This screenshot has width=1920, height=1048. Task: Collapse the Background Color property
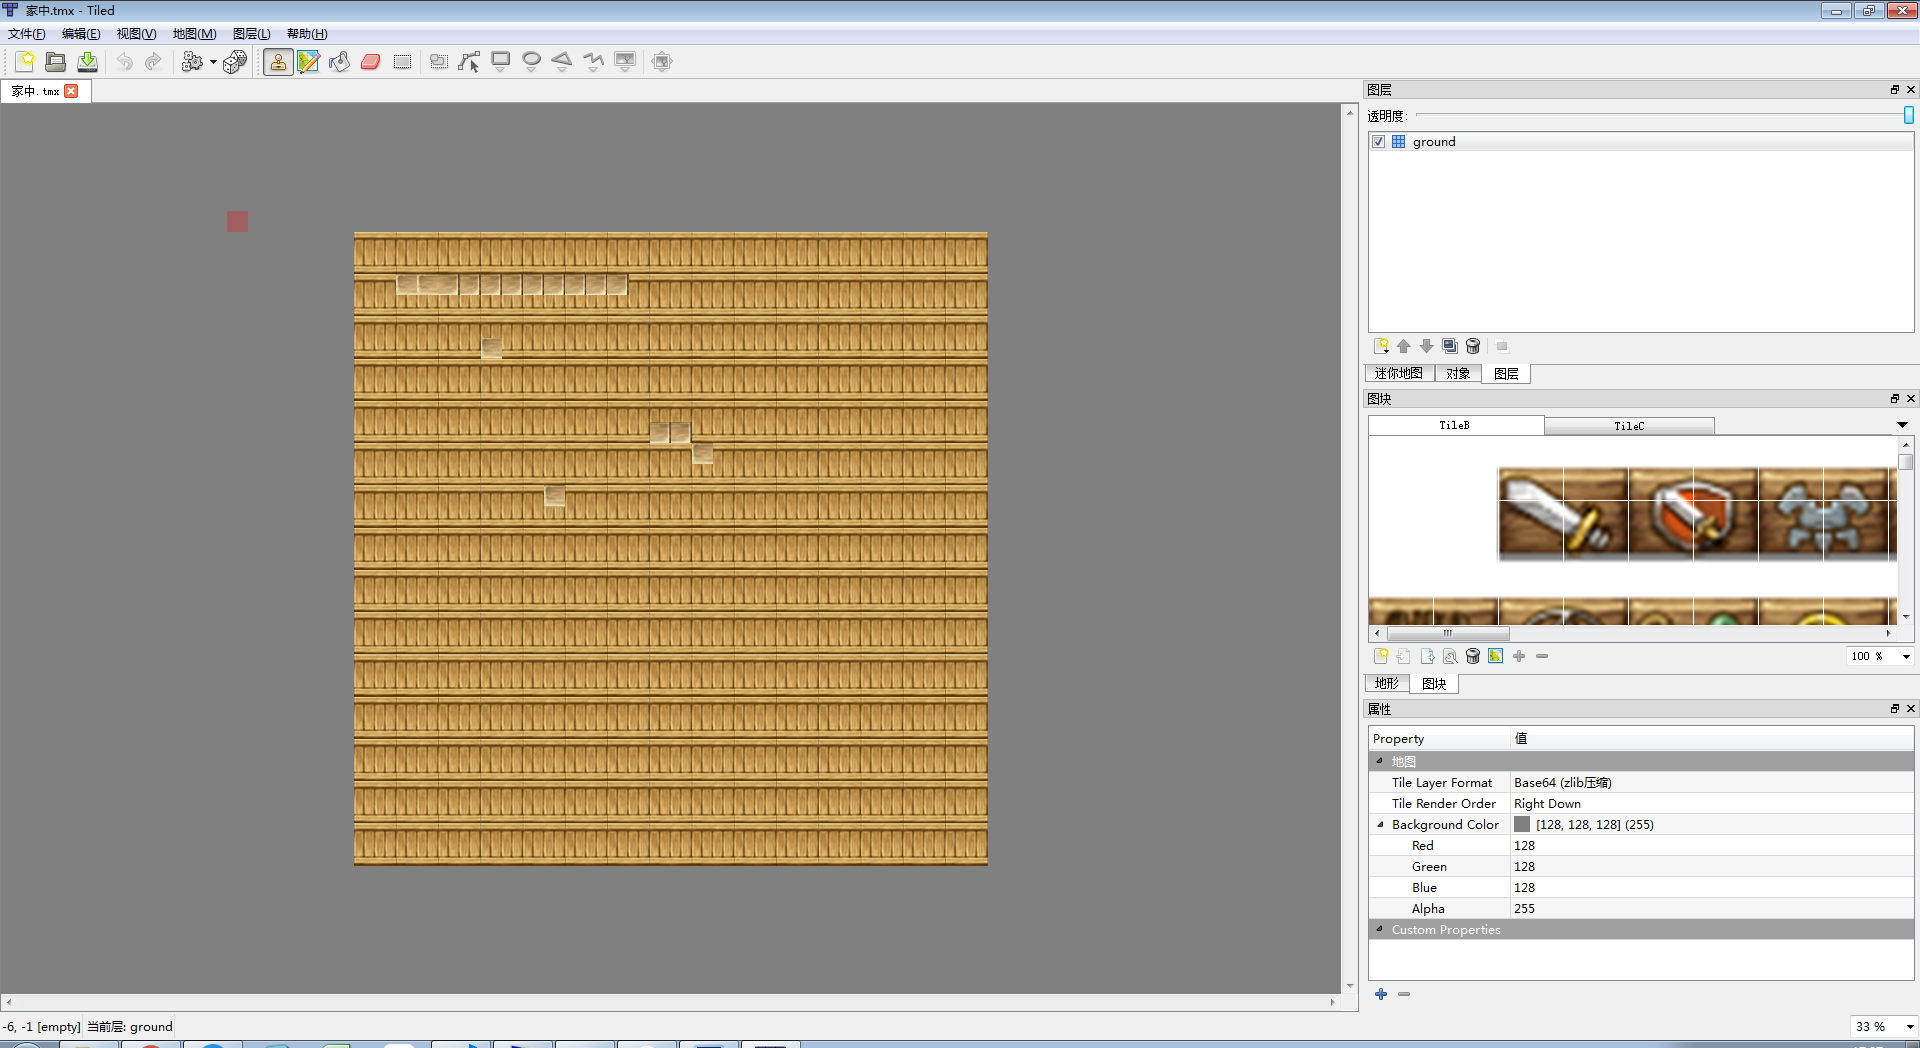tap(1381, 825)
